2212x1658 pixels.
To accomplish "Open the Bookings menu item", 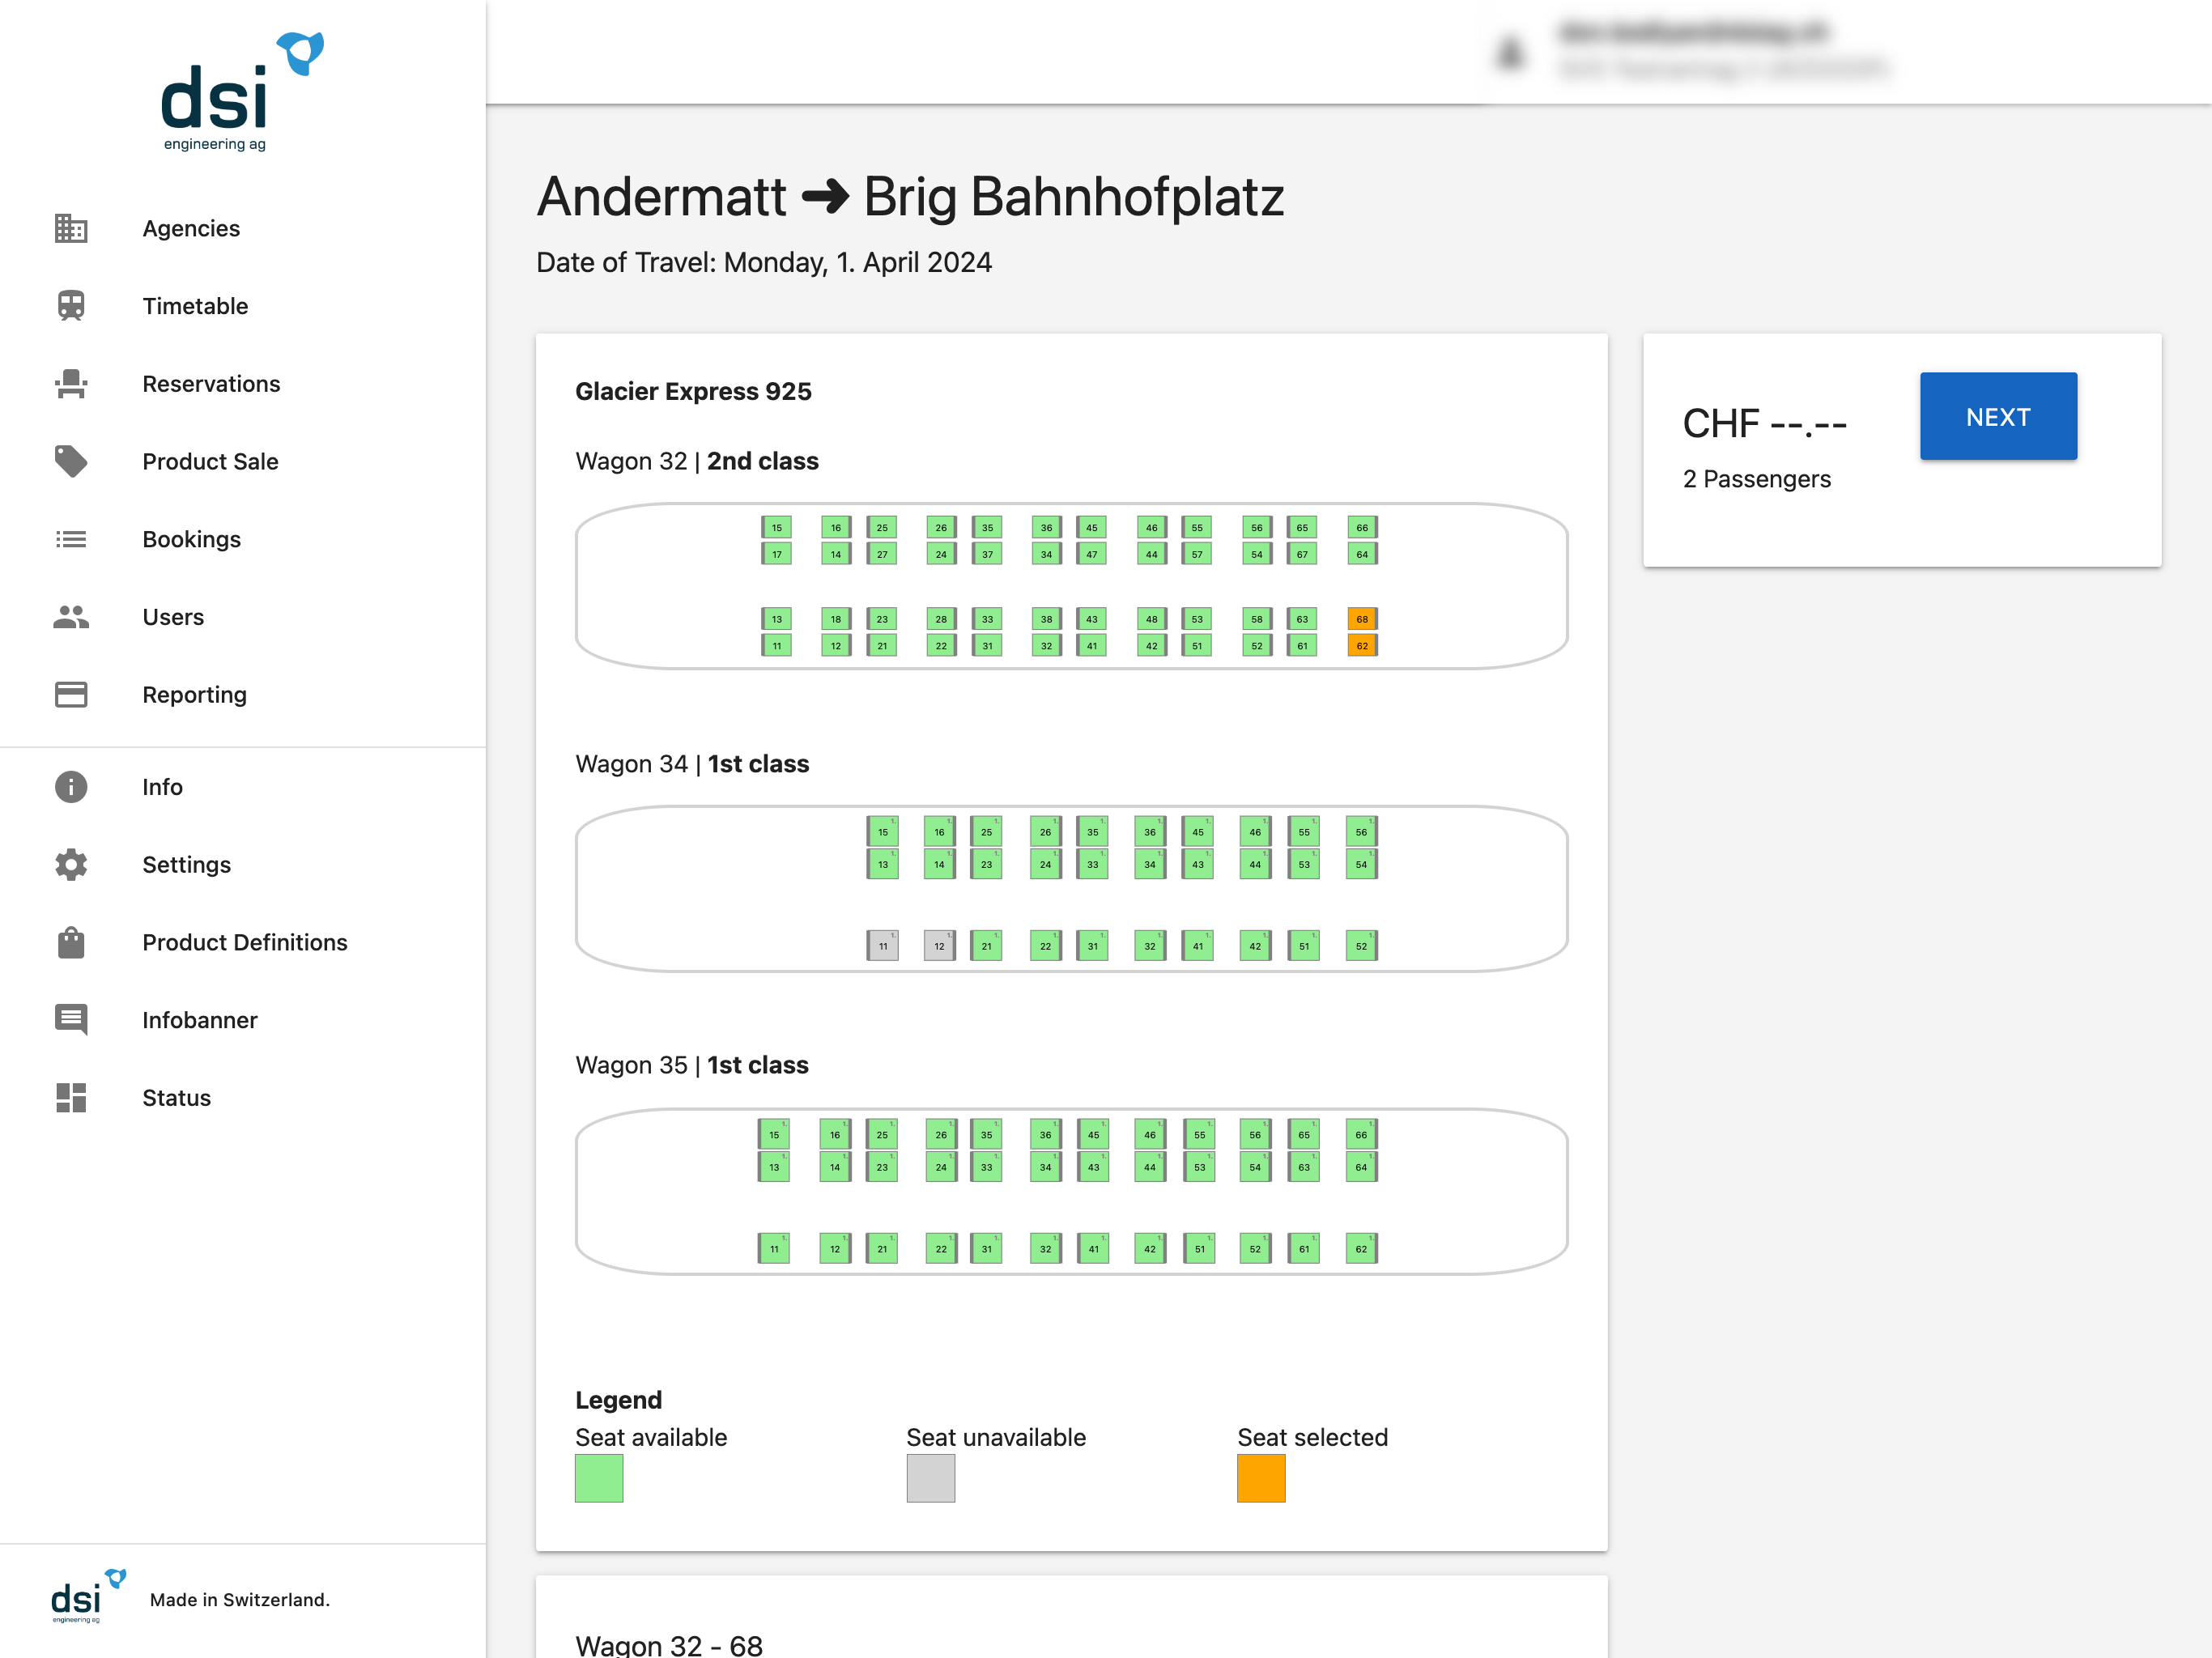I will (x=191, y=539).
